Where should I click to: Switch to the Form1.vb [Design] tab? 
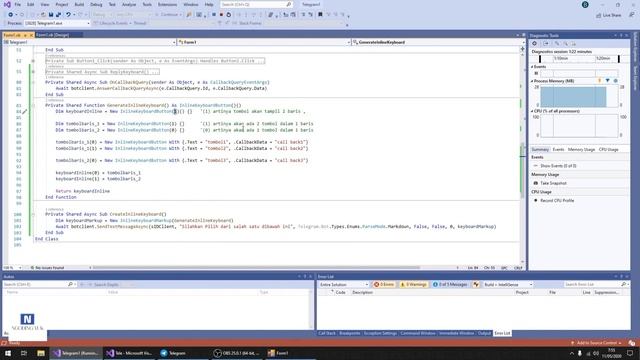52,35
